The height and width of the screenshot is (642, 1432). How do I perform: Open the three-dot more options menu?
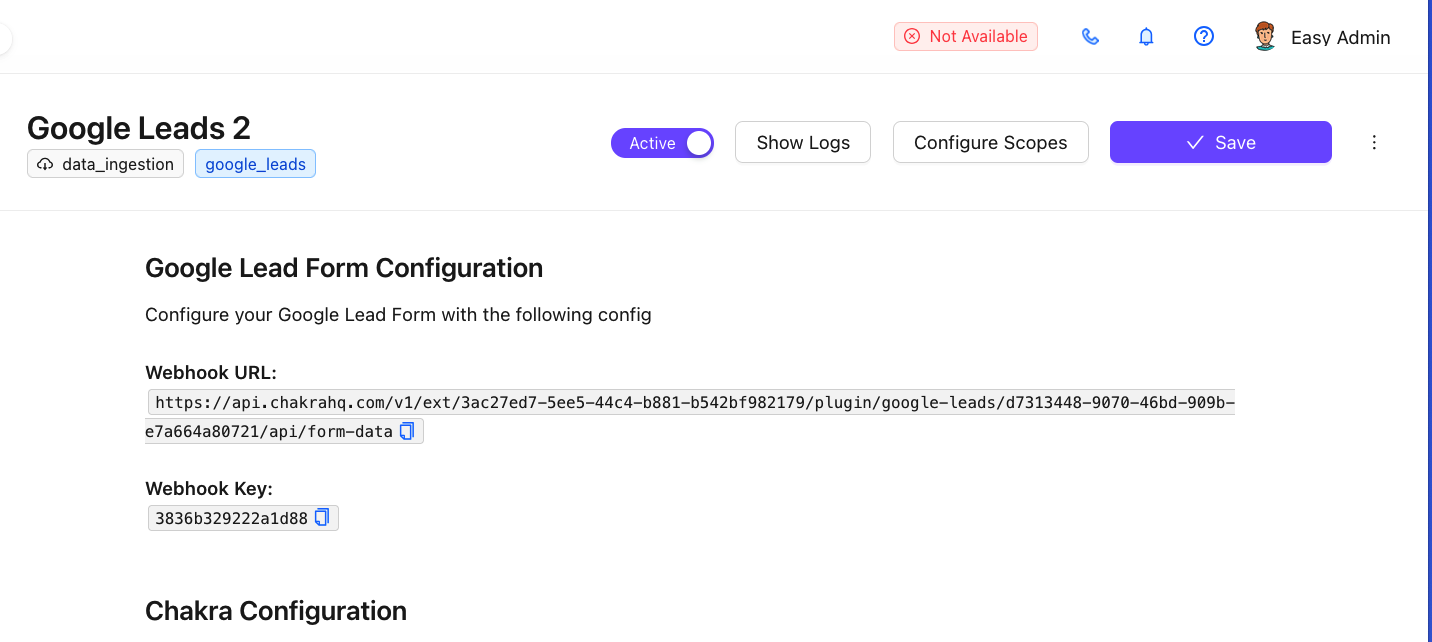pos(1374,142)
